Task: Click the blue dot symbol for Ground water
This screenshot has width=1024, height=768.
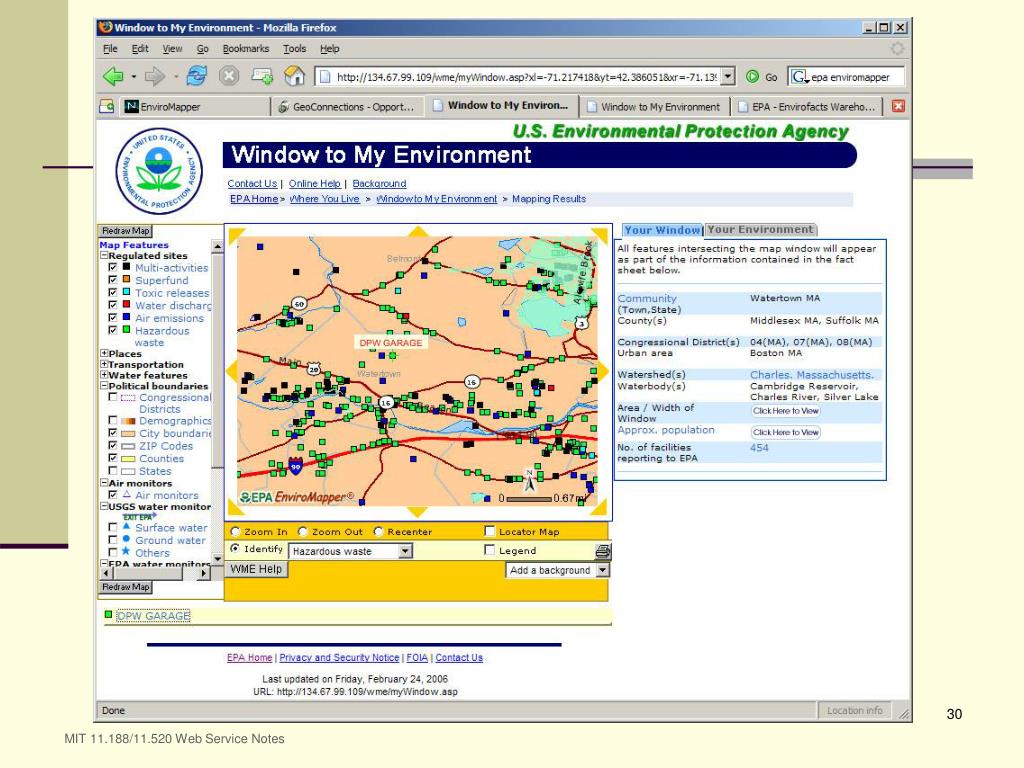Action: (x=126, y=539)
